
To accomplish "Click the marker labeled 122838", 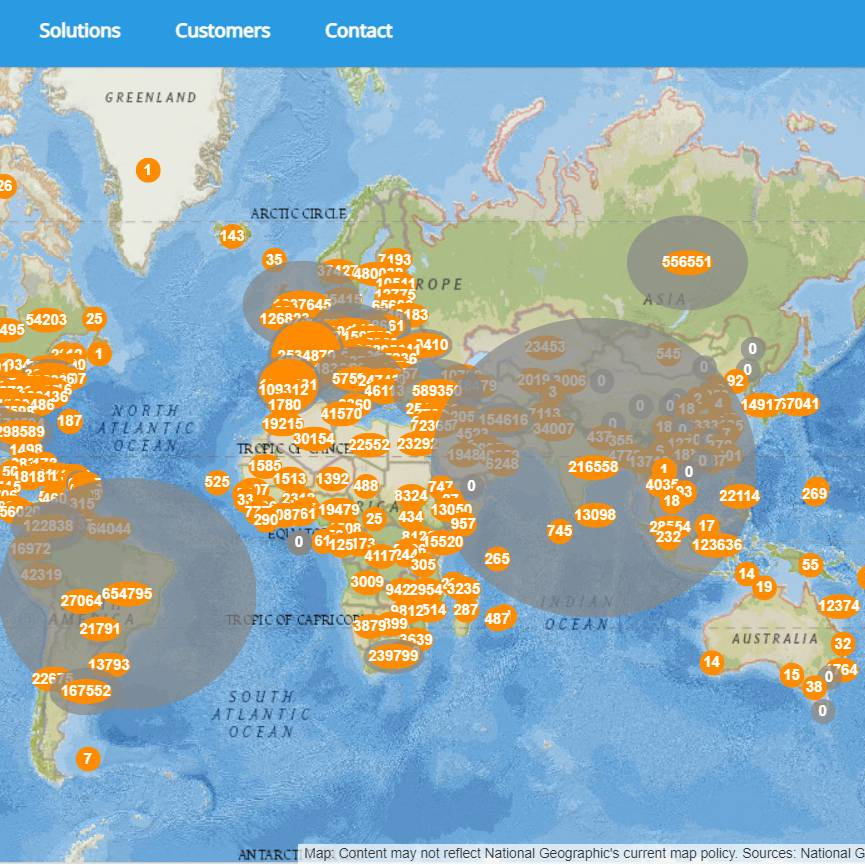I will [x=49, y=526].
